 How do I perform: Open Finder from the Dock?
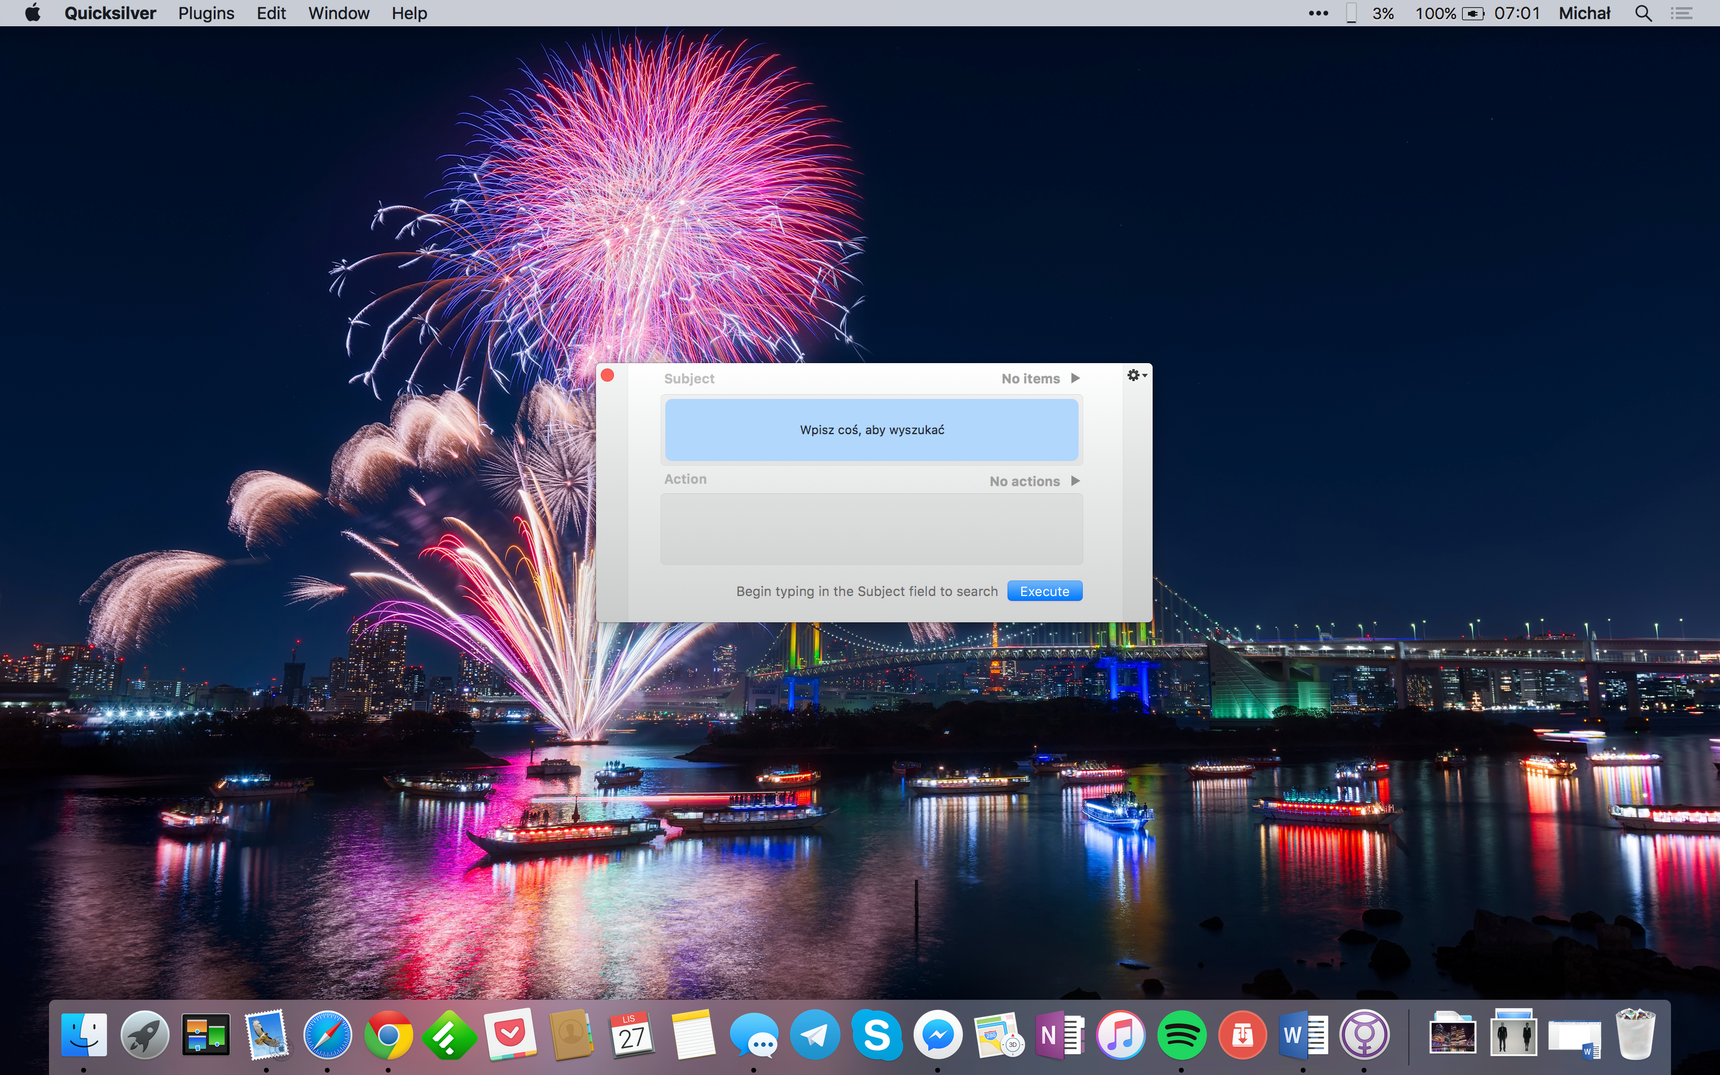click(84, 1035)
